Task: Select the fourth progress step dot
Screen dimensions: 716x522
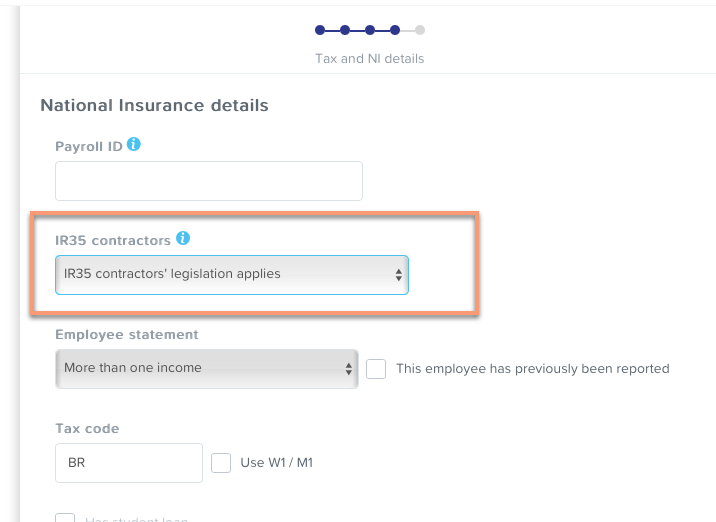Action: tap(395, 30)
